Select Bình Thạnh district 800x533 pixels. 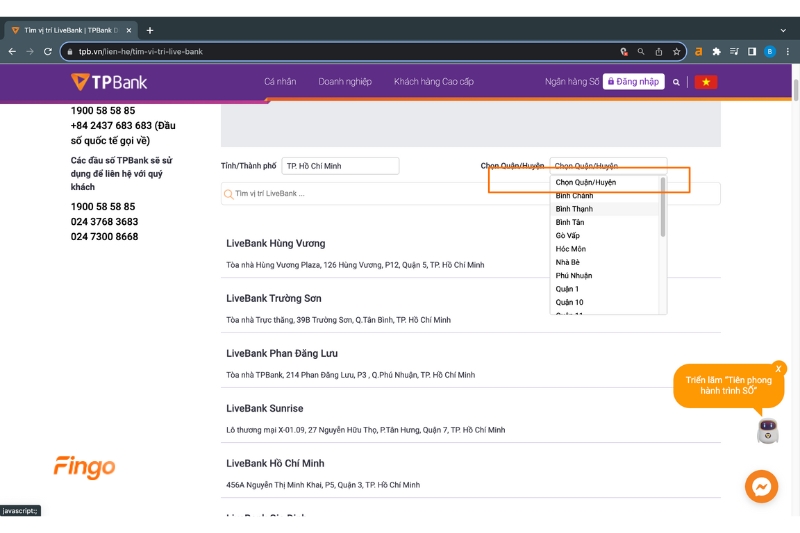point(605,209)
